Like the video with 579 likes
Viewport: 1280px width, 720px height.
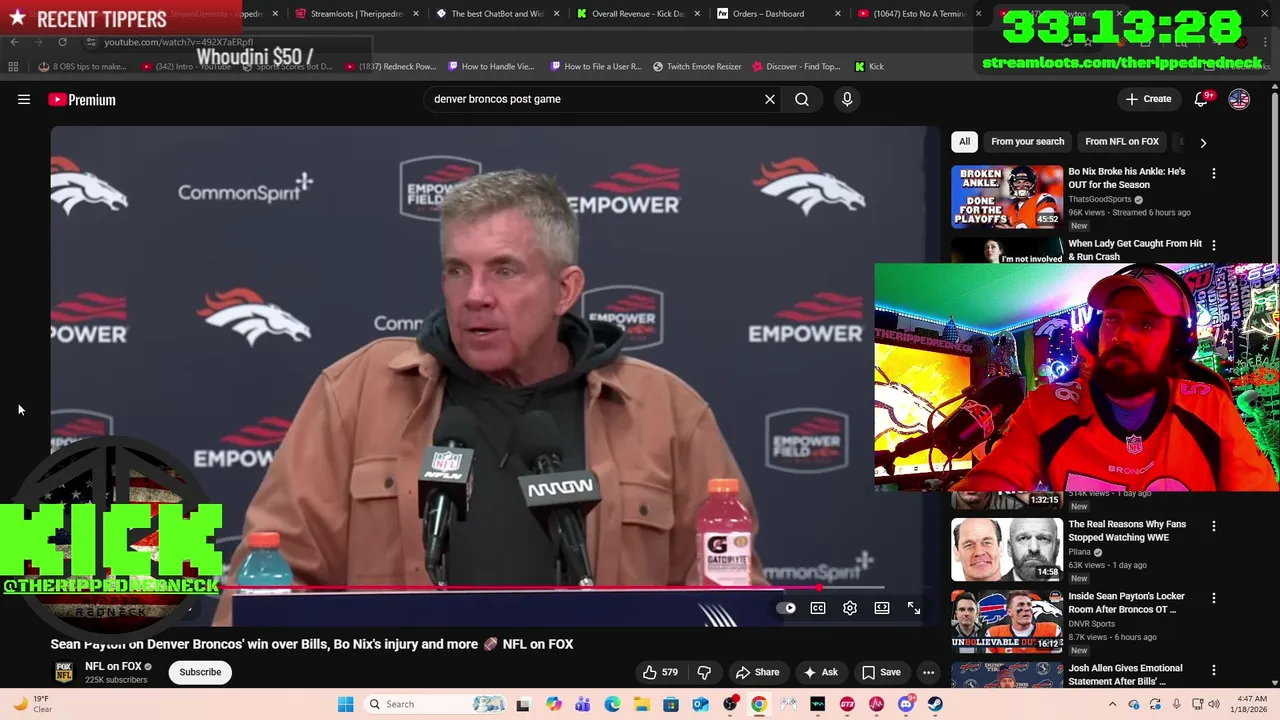(x=661, y=672)
